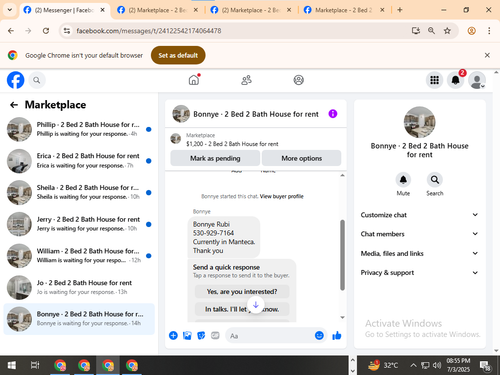Dismiss the default browser banner
Image resolution: width=500 pixels, height=375 pixels.
tap(487, 55)
